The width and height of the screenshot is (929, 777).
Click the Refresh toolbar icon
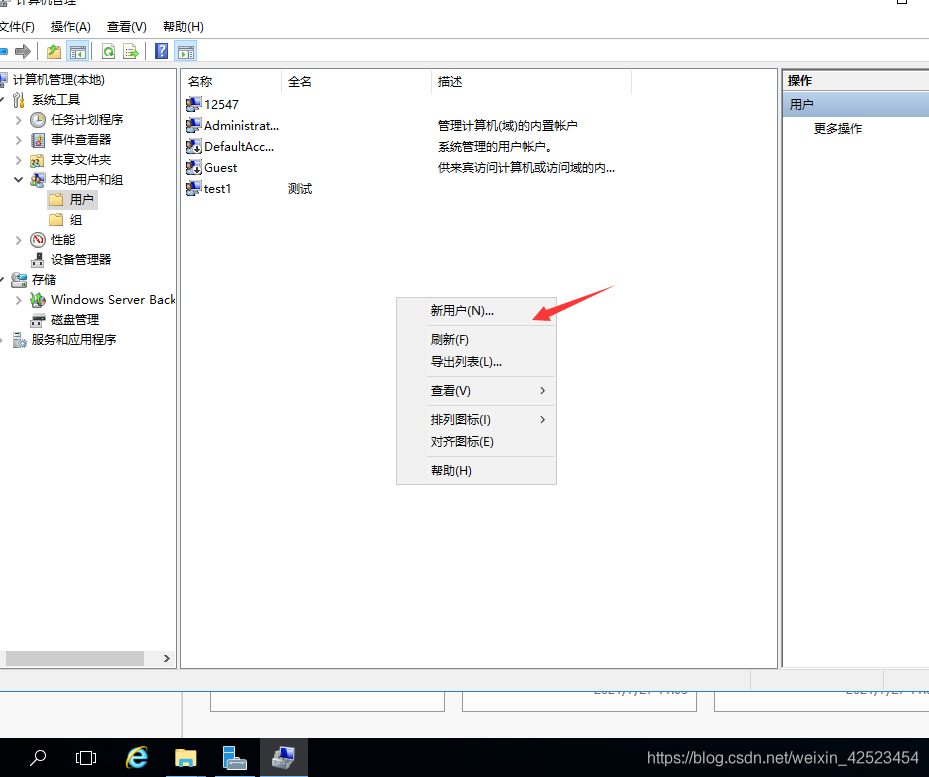(x=108, y=51)
